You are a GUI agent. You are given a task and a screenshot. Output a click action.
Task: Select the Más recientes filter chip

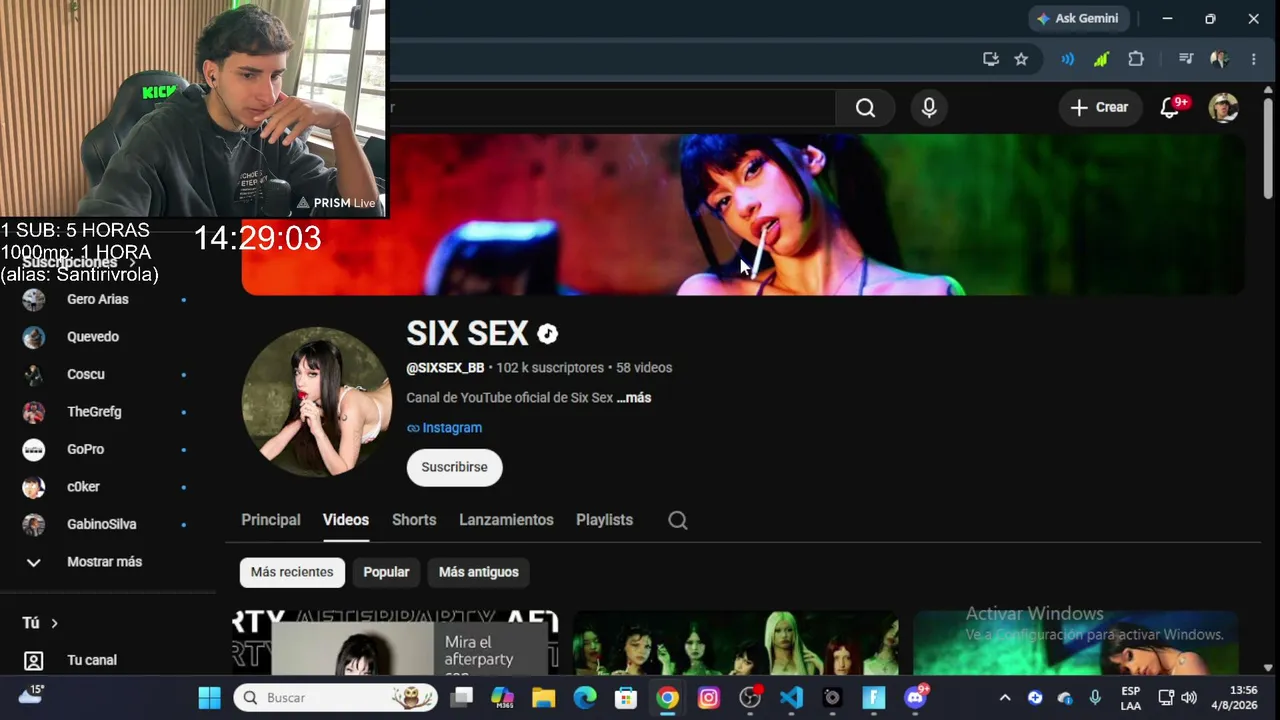click(292, 572)
